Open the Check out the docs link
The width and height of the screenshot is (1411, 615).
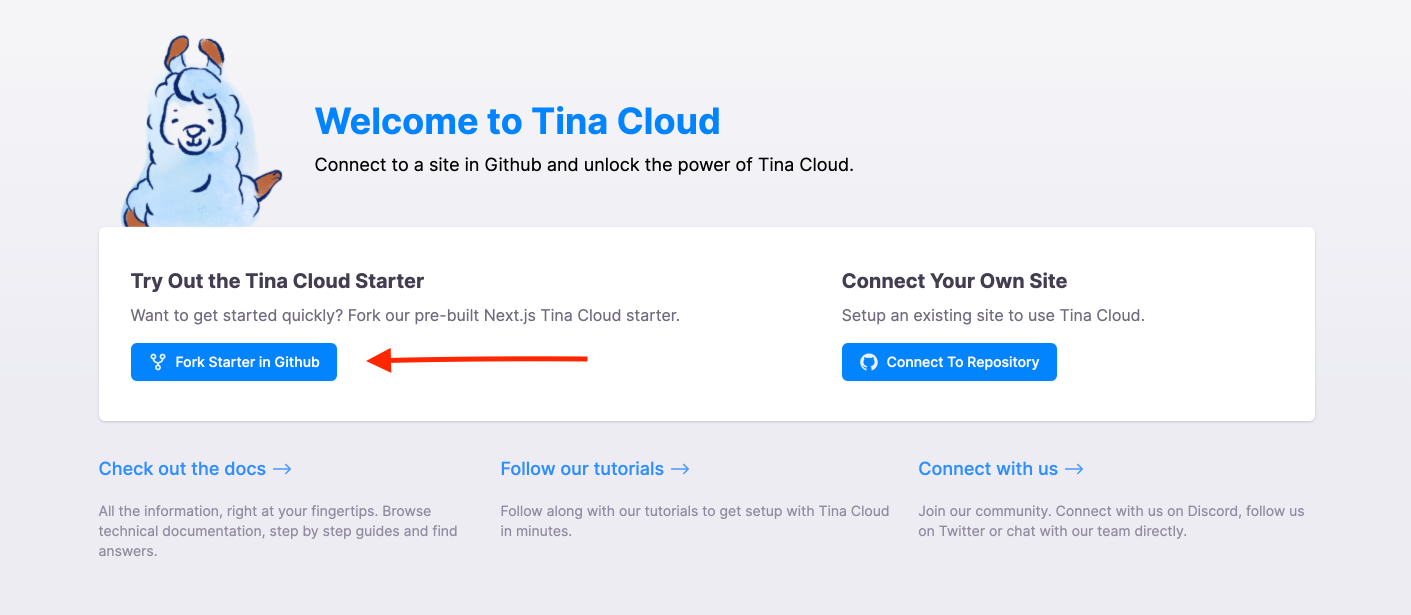[x=195, y=469]
